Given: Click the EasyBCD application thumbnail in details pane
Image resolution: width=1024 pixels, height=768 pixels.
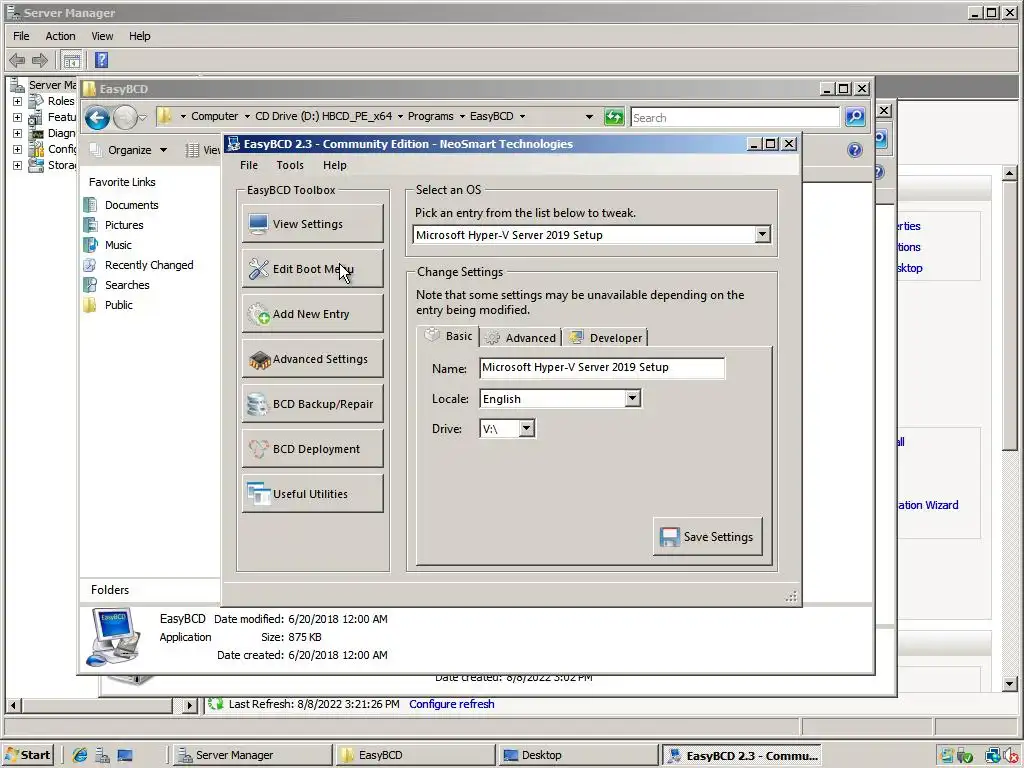Looking at the screenshot, I should tap(114, 637).
